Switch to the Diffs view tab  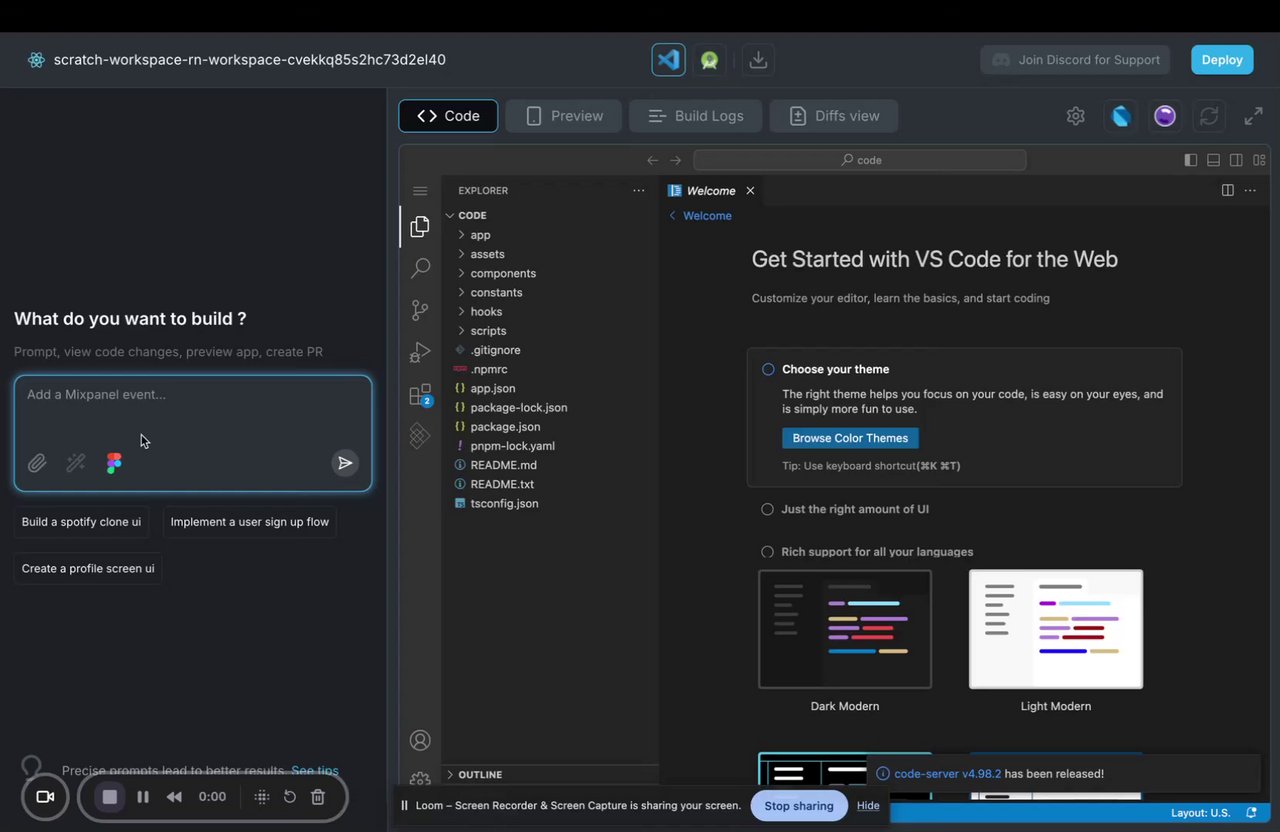point(833,116)
